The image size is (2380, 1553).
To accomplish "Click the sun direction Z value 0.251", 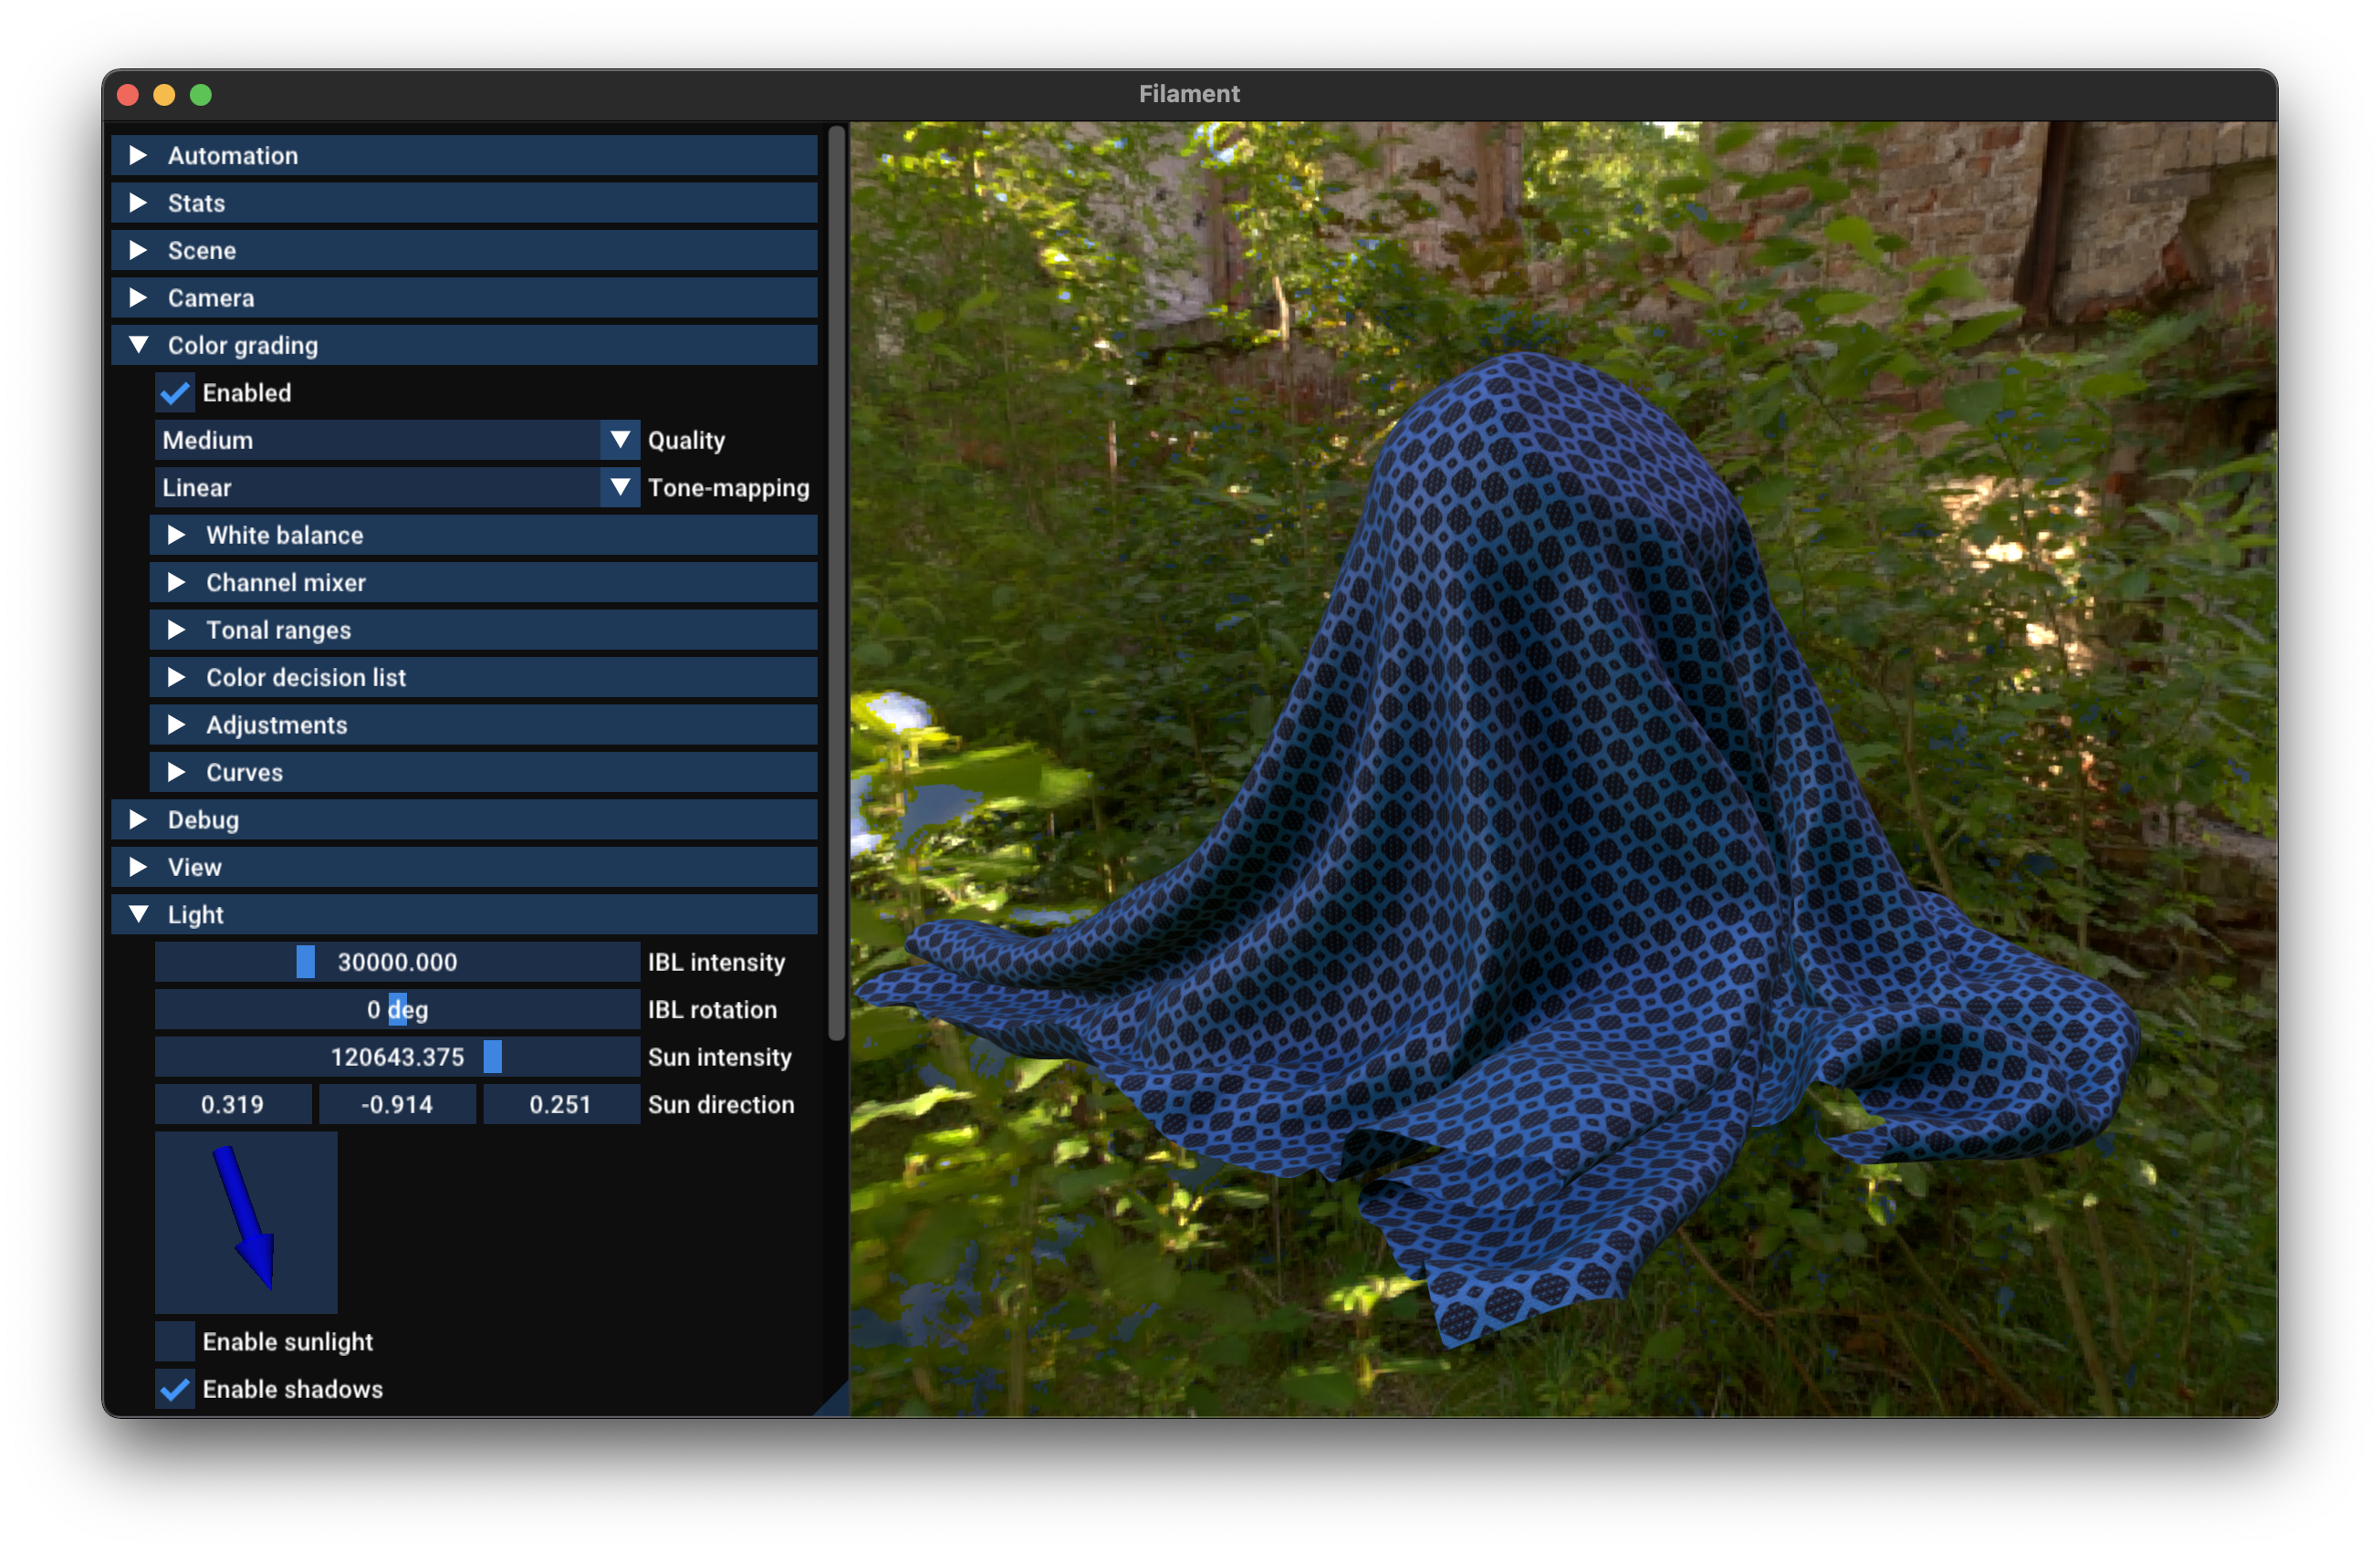I will point(561,1104).
